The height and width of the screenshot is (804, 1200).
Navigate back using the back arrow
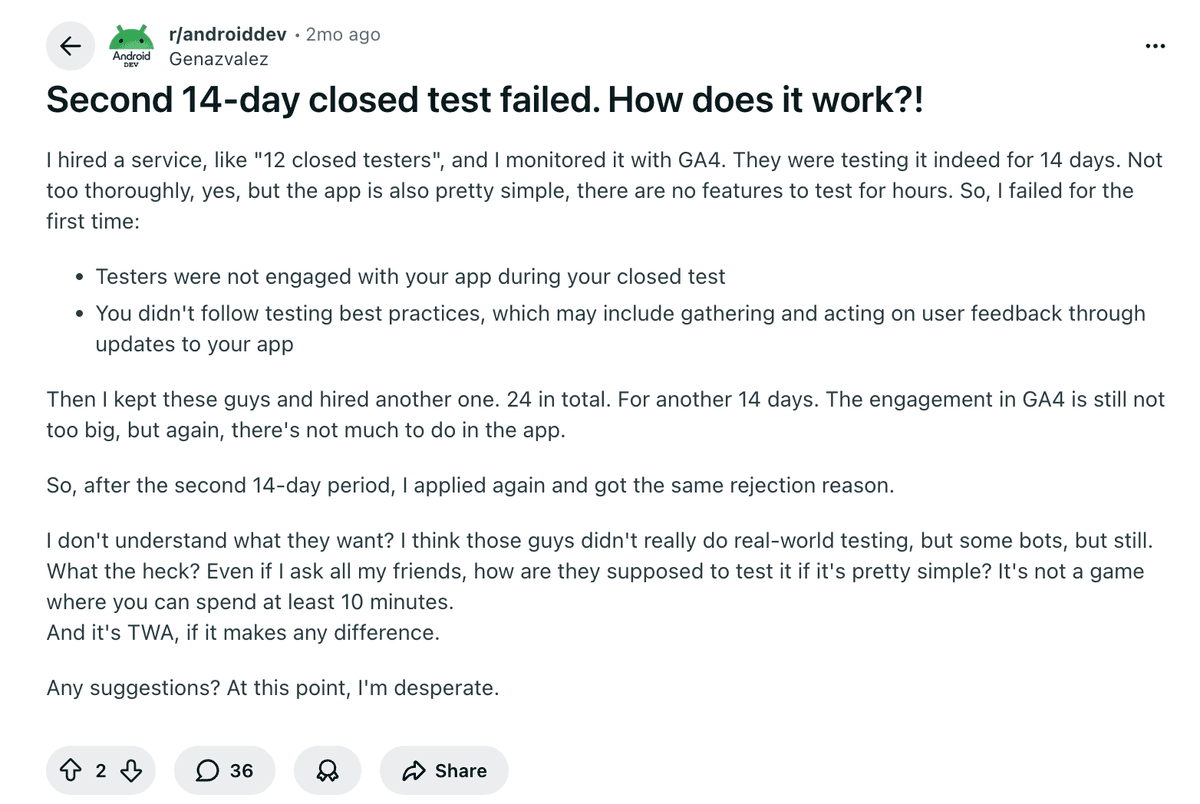click(70, 46)
